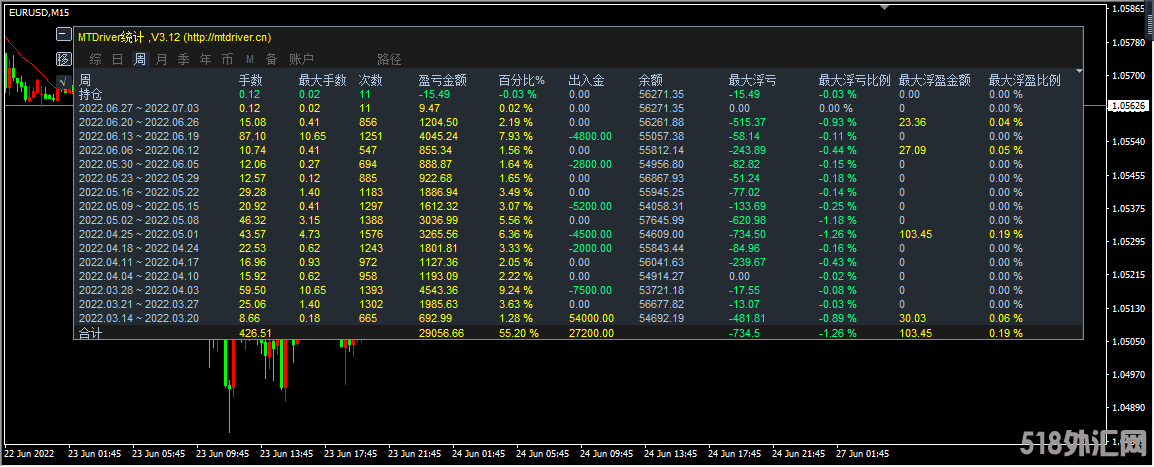Click the 最大浮盈金额 column header
Image resolution: width=1154 pixels, height=467 pixels.
click(935, 81)
